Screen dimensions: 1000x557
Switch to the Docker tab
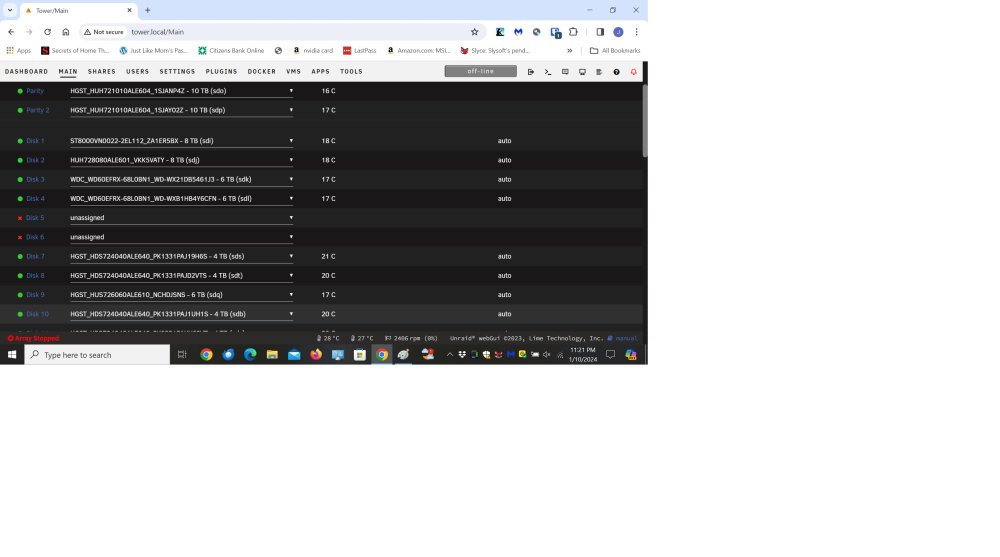pyautogui.click(x=261, y=71)
